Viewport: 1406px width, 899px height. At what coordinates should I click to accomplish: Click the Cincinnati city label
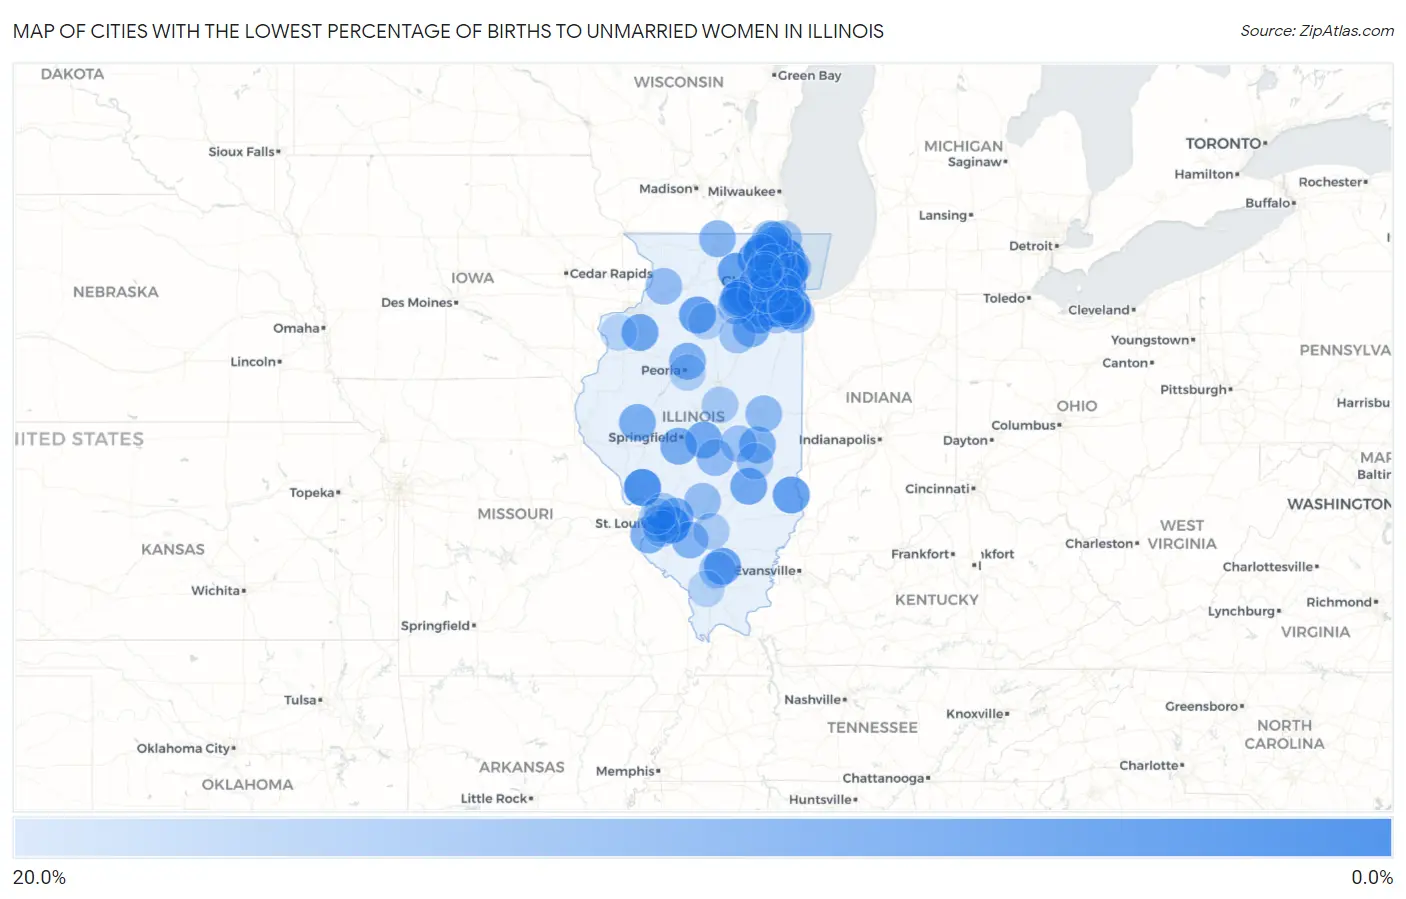pyautogui.click(x=940, y=488)
